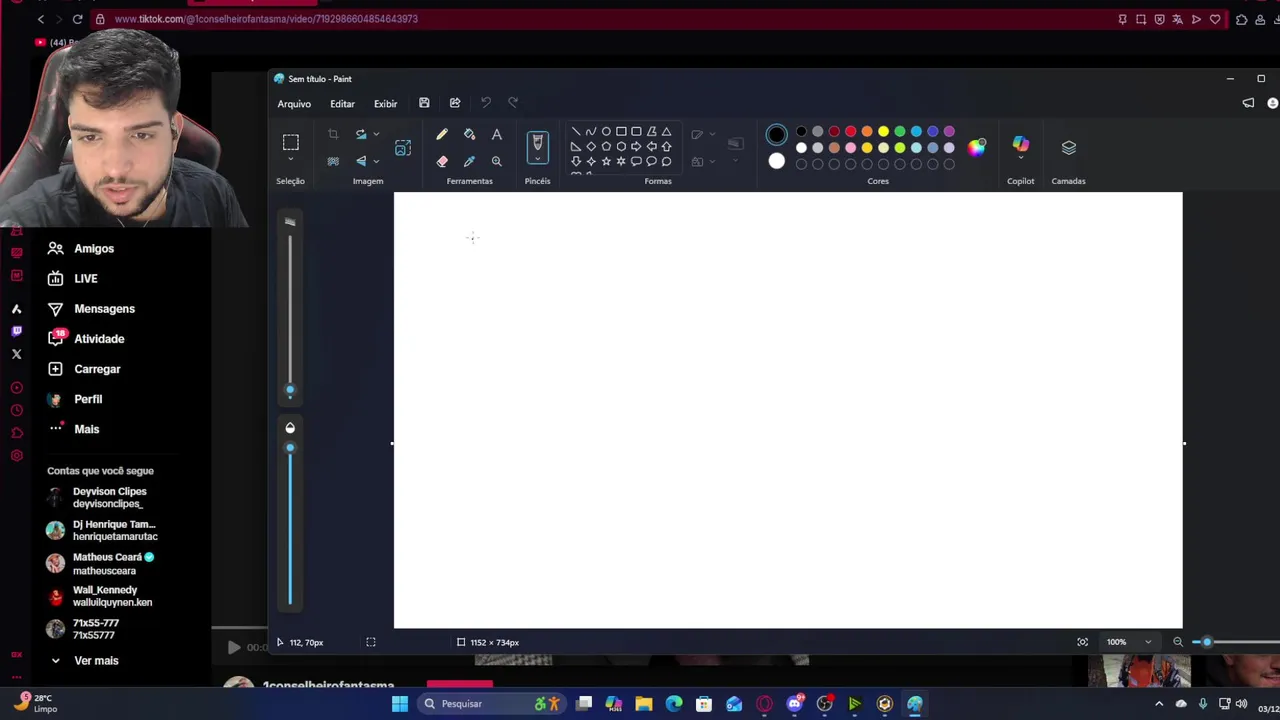Image resolution: width=1280 pixels, height=720 pixels.
Task: Choose the rectangular Selection tool
Action: [x=290, y=142]
